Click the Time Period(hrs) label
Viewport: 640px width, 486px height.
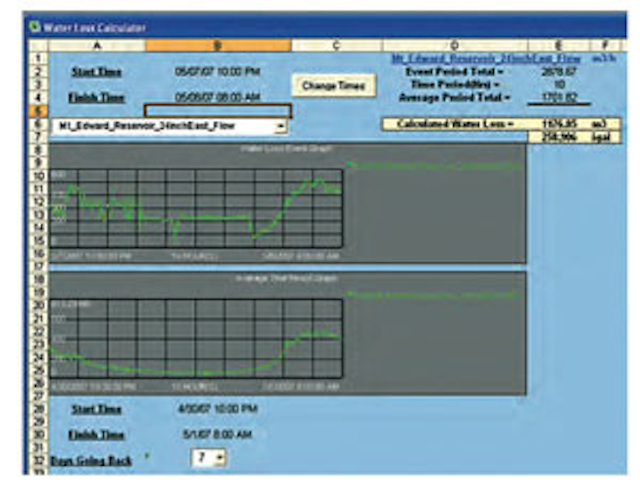click(456, 84)
